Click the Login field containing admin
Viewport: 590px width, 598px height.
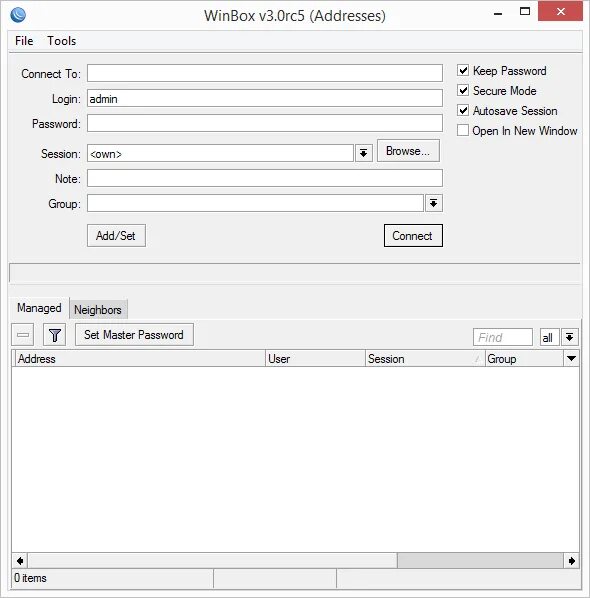[x=265, y=98]
